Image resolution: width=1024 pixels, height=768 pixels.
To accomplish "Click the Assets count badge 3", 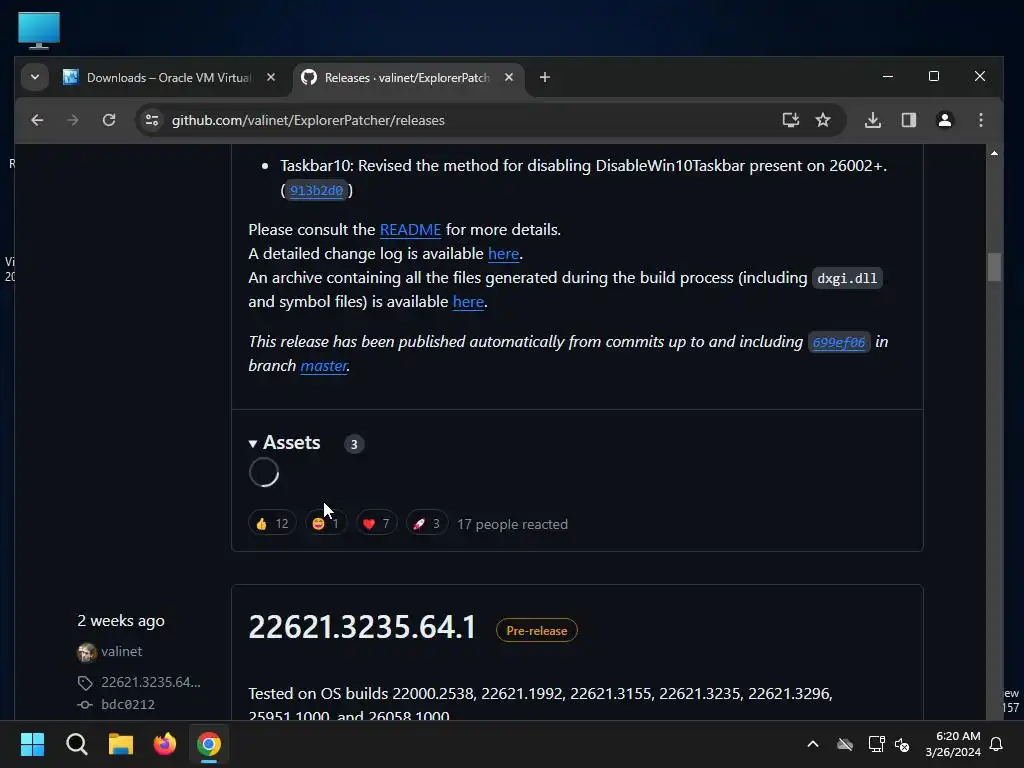I will coord(354,444).
